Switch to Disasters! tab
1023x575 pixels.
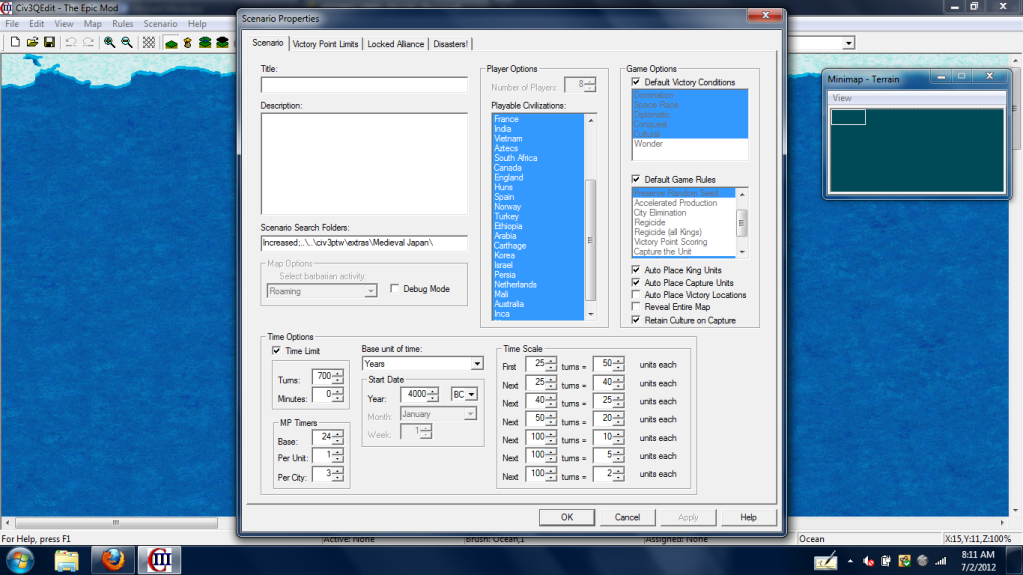pos(450,44)
